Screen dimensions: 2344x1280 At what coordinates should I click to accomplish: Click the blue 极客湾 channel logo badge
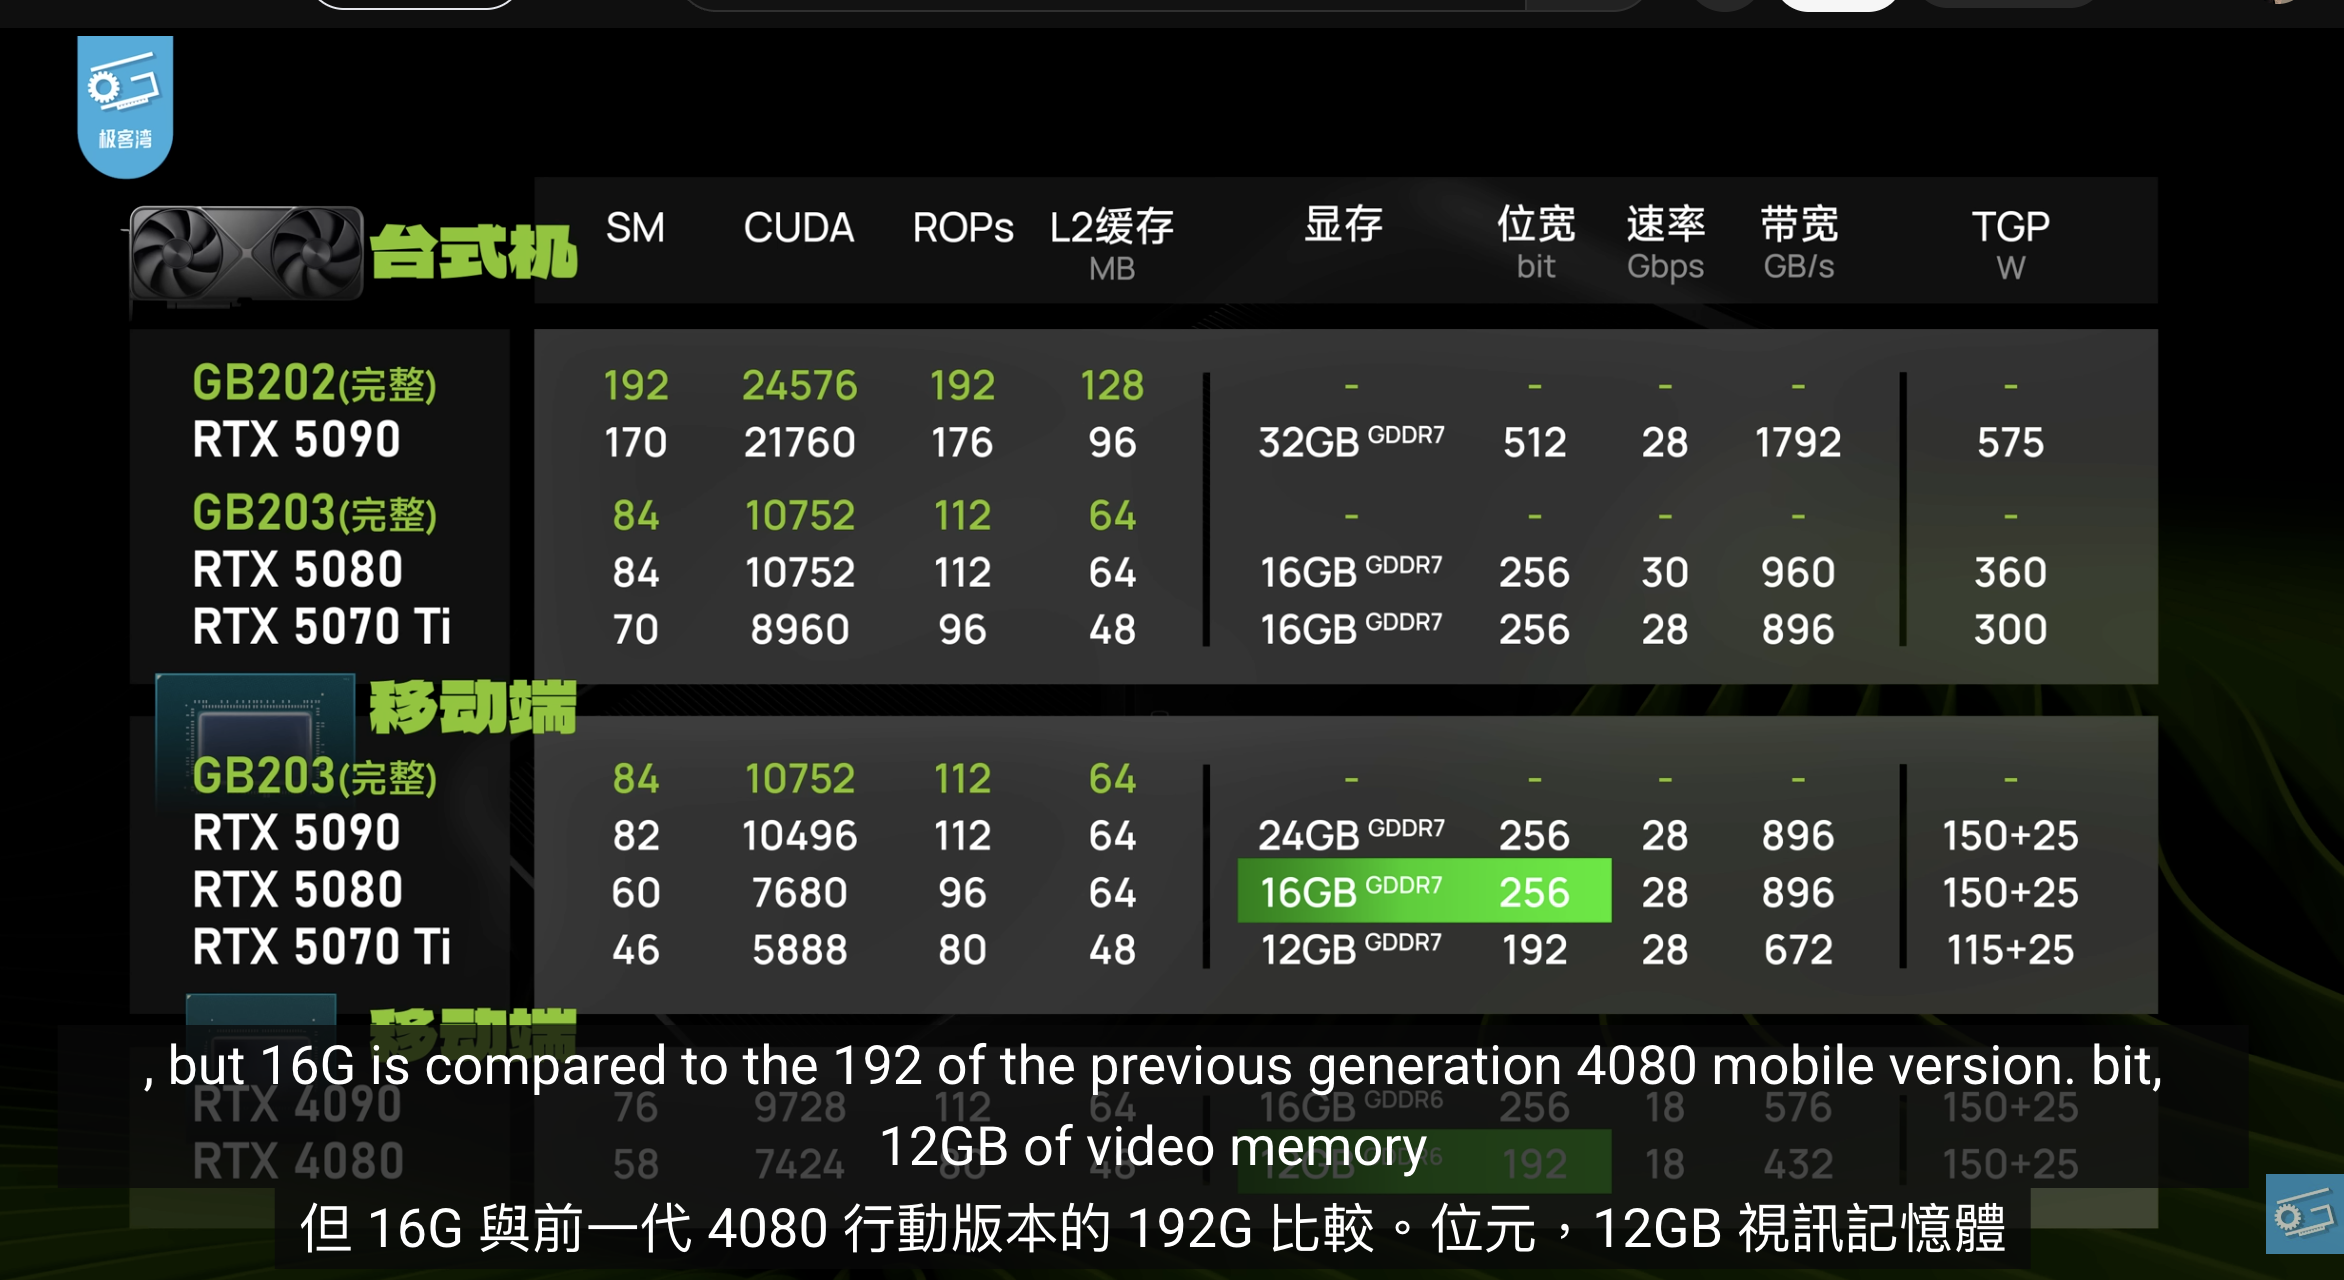(125, 105)
